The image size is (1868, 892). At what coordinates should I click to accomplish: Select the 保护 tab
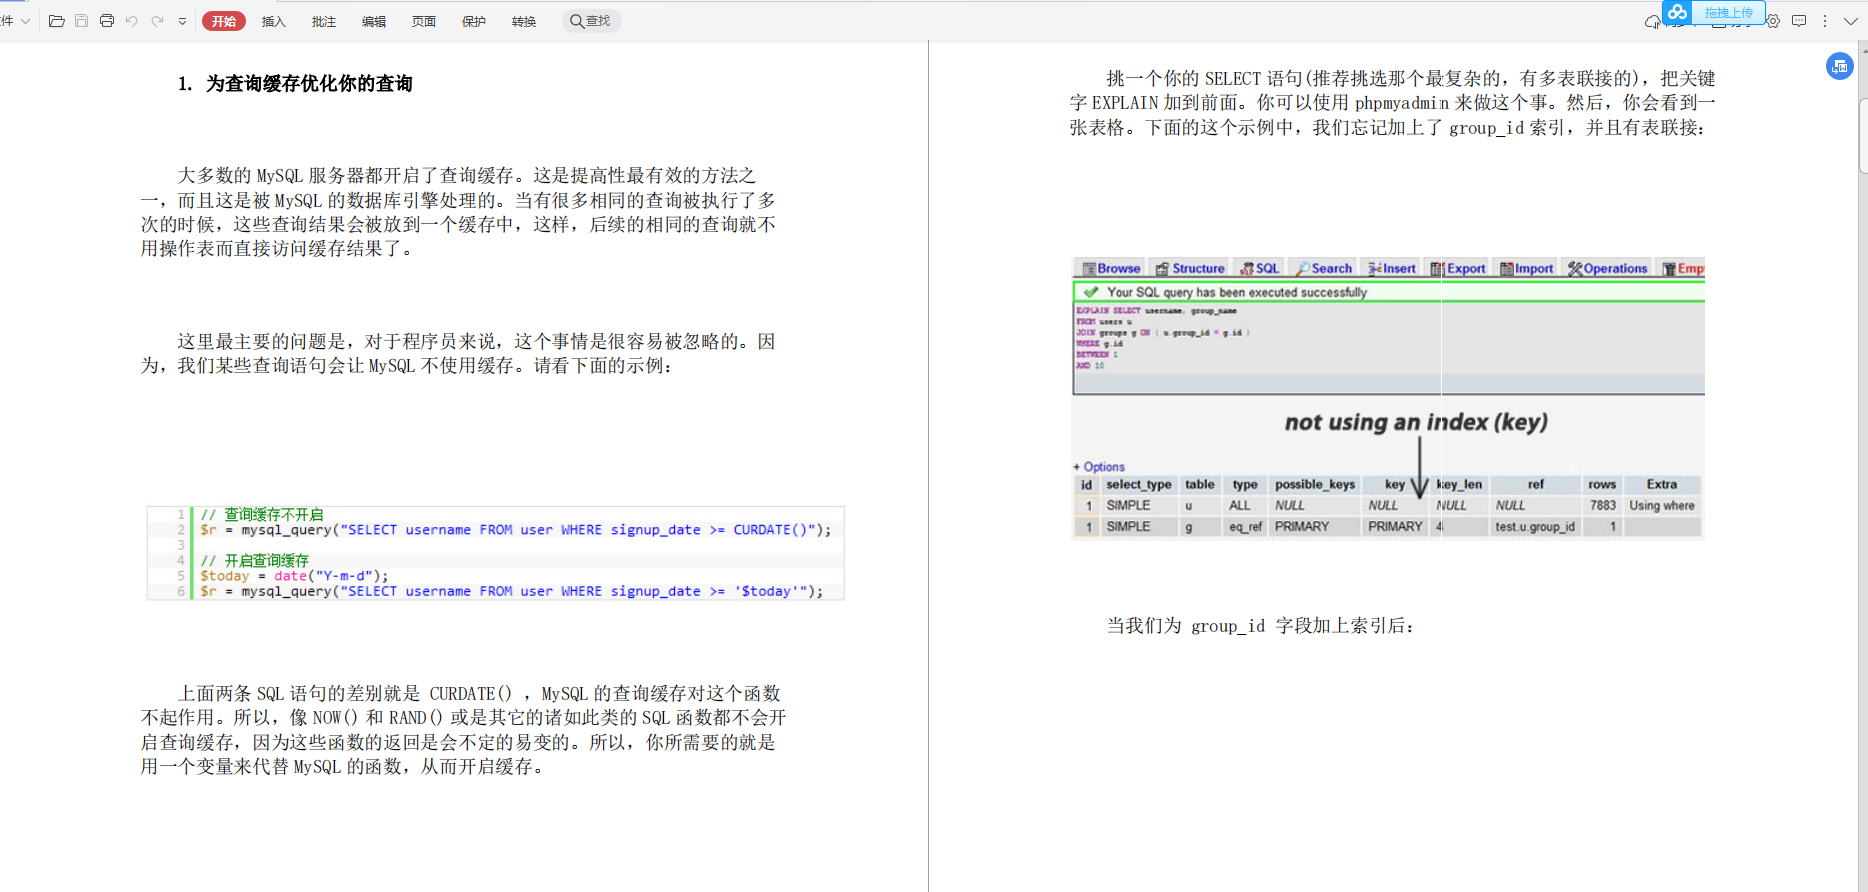(474, 21)
